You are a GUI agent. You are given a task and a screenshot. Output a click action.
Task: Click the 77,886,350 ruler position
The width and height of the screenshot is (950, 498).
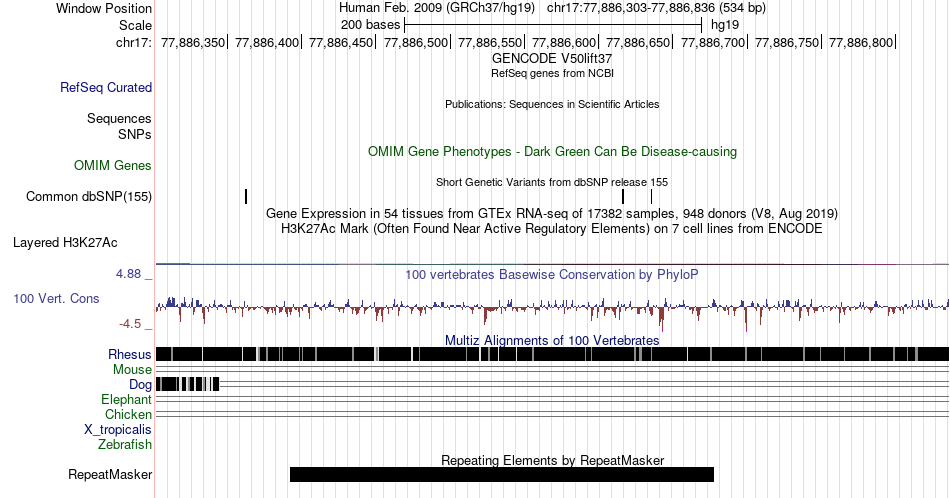click(x=193, y=42)
